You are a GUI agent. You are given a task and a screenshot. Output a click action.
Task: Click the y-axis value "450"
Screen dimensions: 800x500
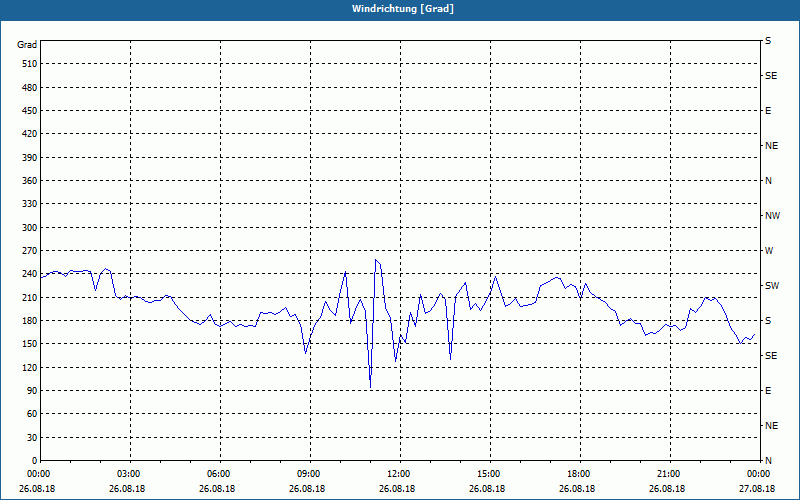pos(30,111)
